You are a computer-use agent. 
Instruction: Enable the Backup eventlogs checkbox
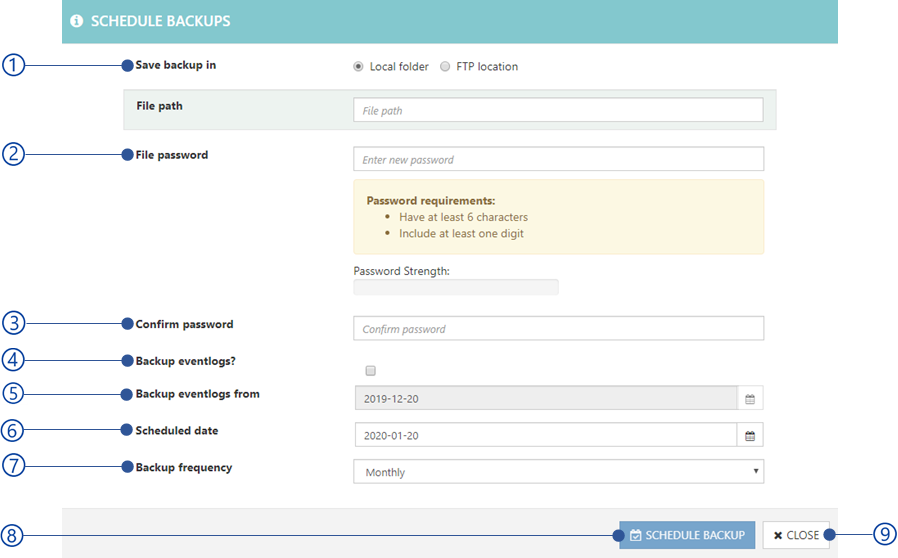pyautogui.click(x=371, y=371)
